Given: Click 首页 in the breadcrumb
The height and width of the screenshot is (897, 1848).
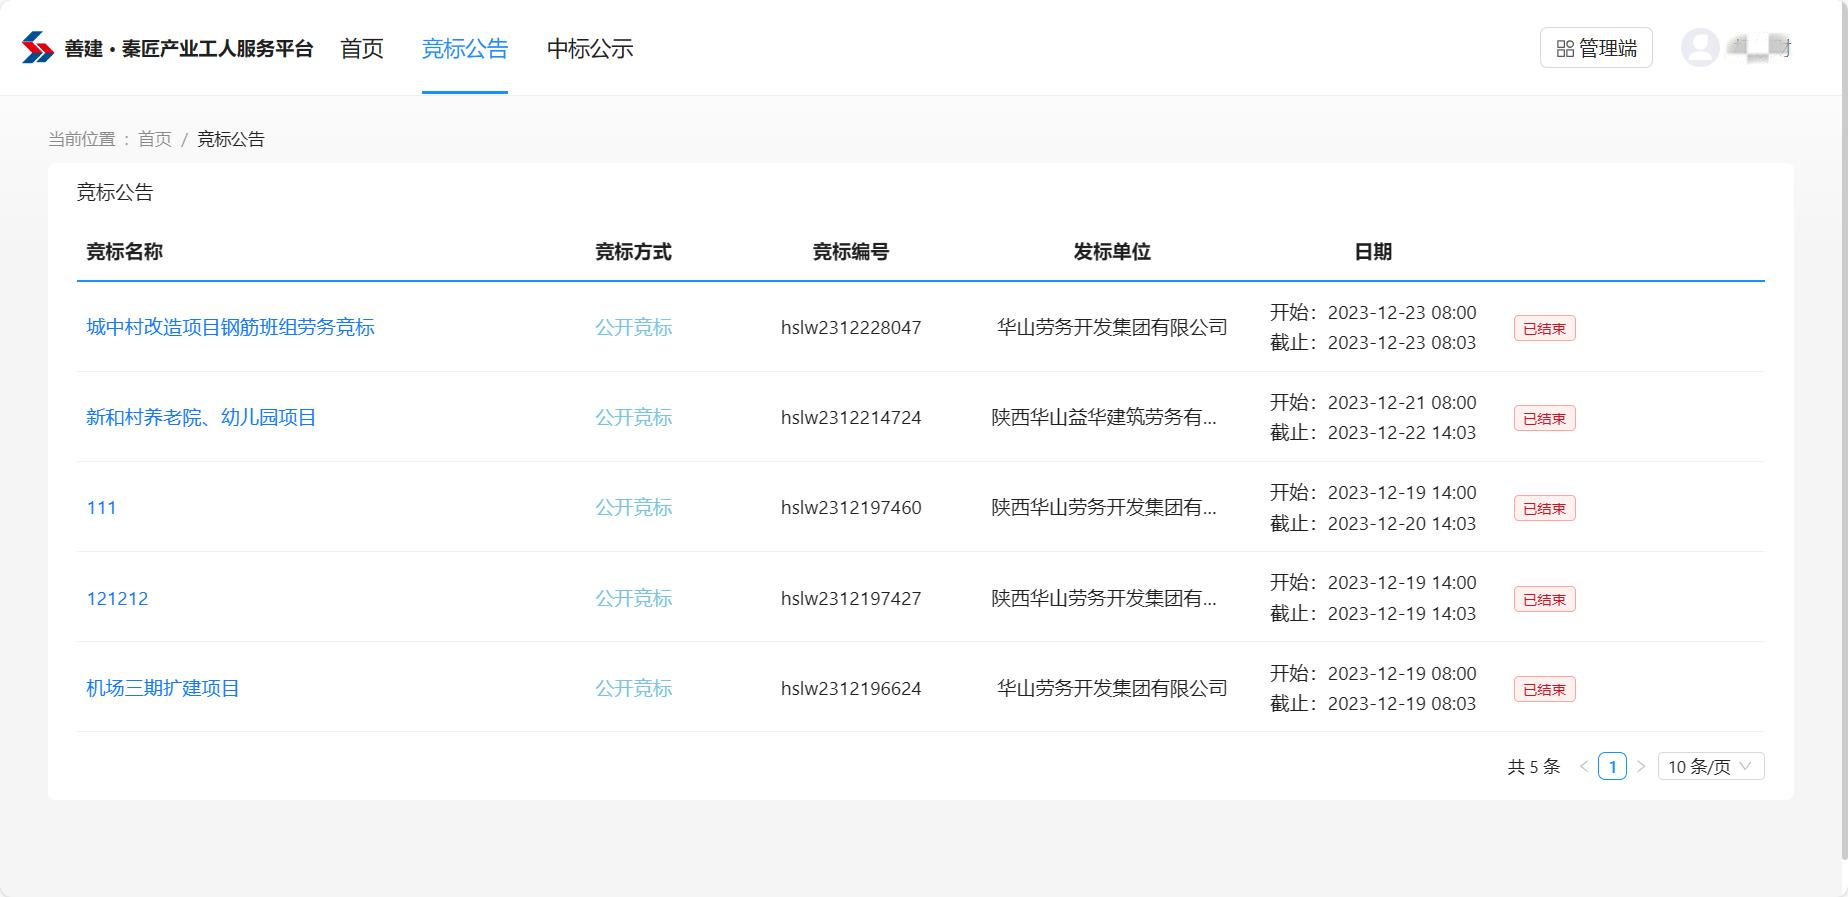Looking at the screenshot, I should (x=155, y=139).
